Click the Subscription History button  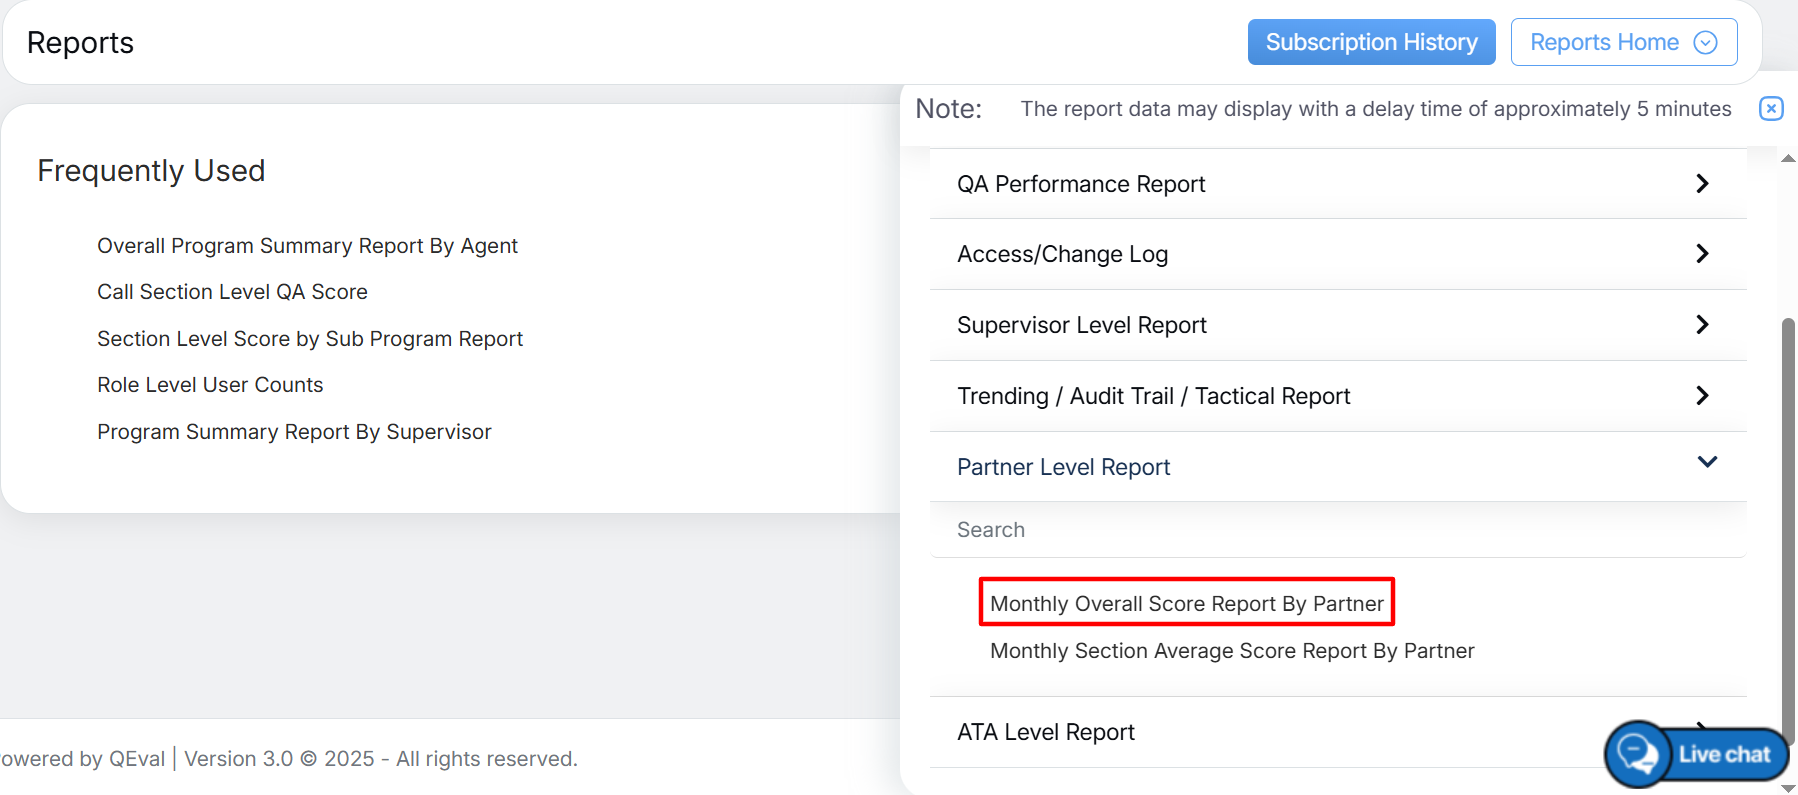(1371, 42)
